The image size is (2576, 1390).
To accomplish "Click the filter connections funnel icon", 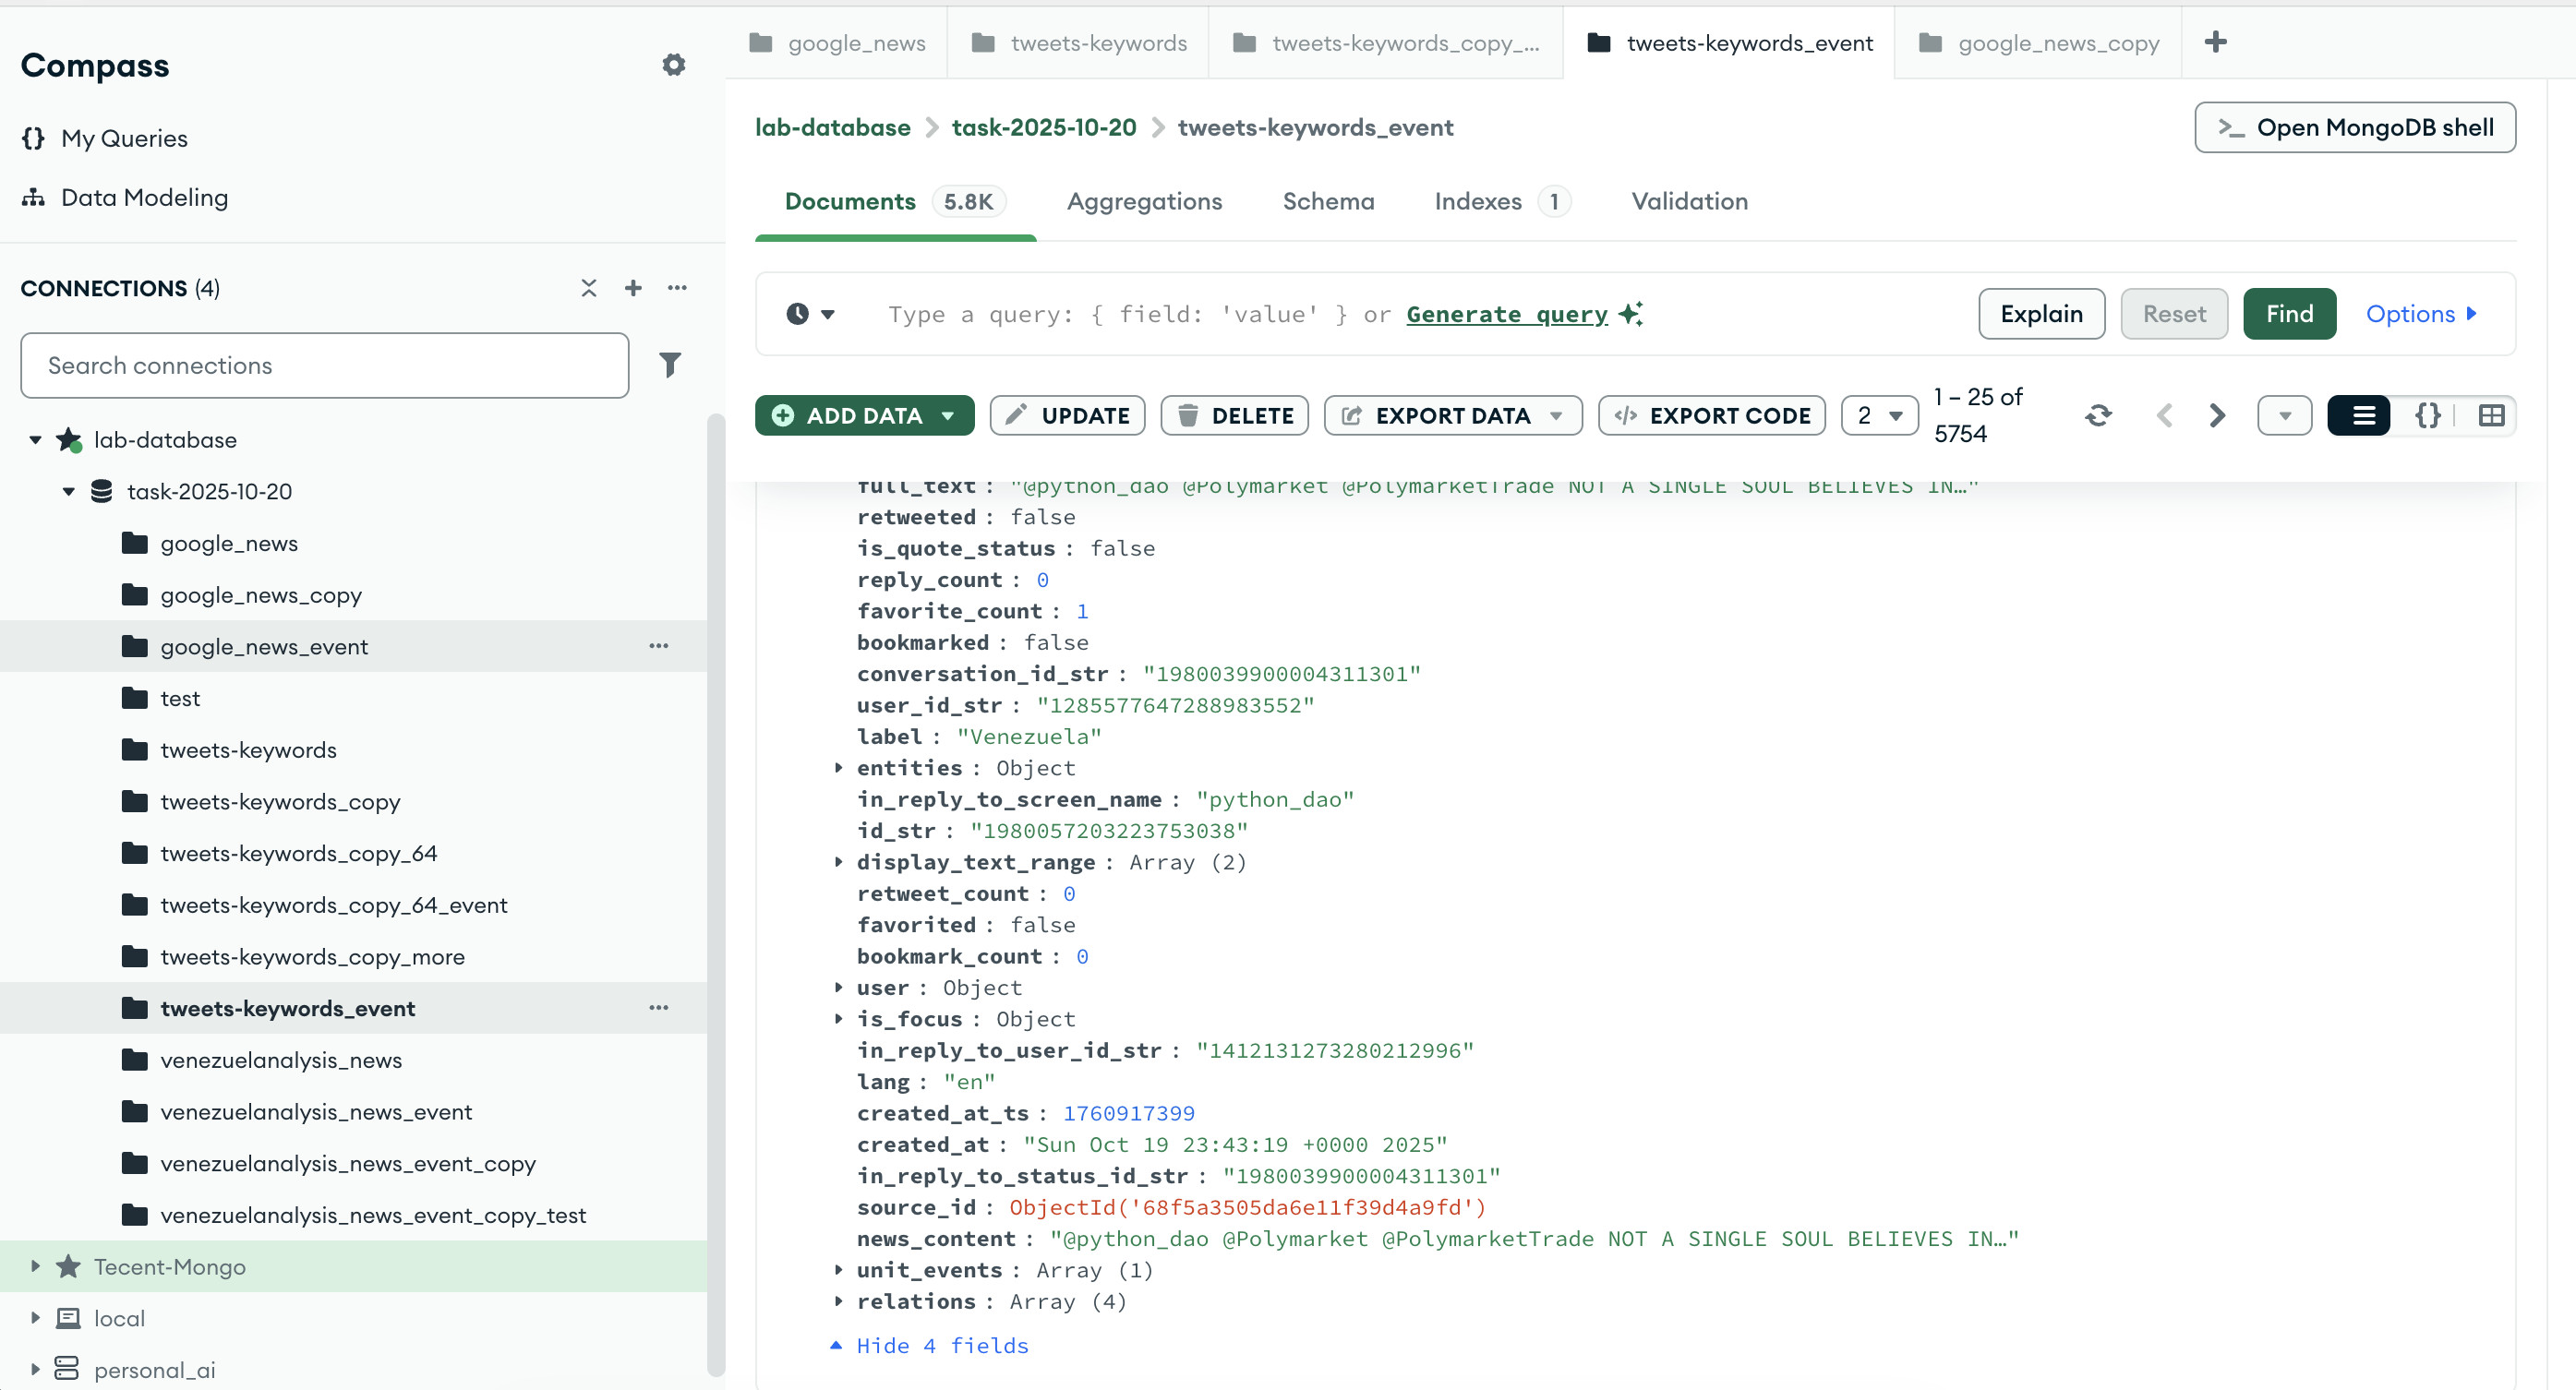I will [670, 365].
